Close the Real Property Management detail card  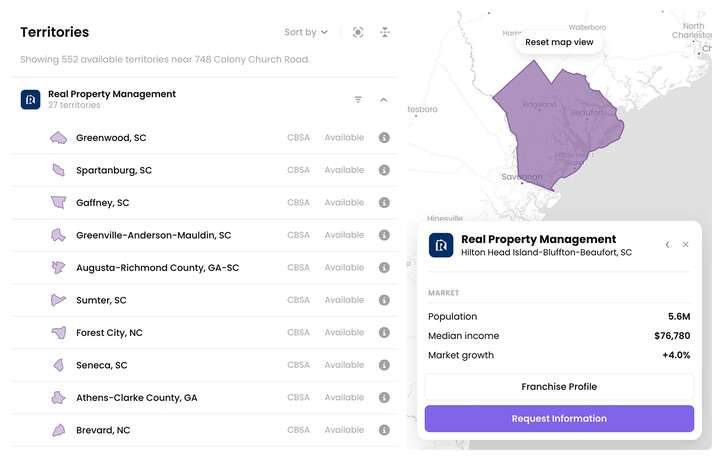click(x=685, y=245)
